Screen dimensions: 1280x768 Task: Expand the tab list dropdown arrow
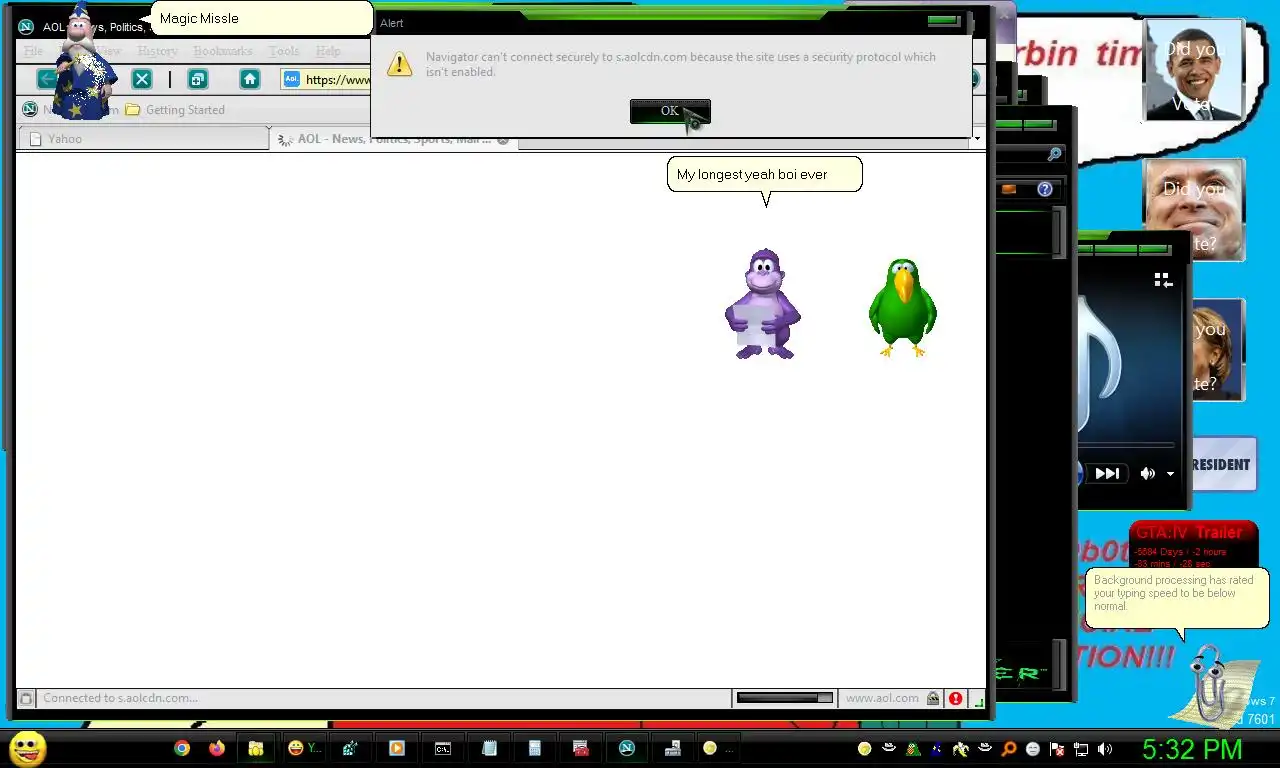(x=976, y=138)
